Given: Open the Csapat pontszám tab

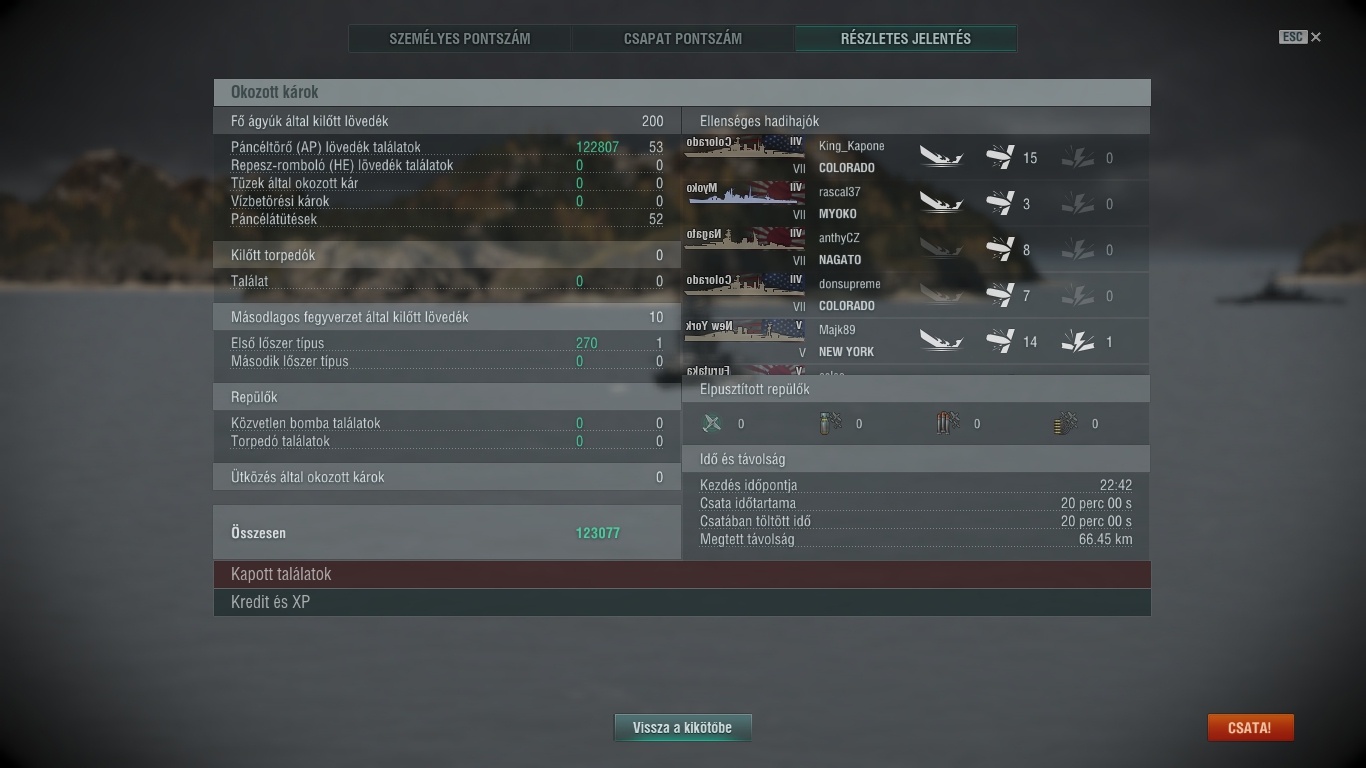Looking at the screenshot, I should tap(683, 39).
